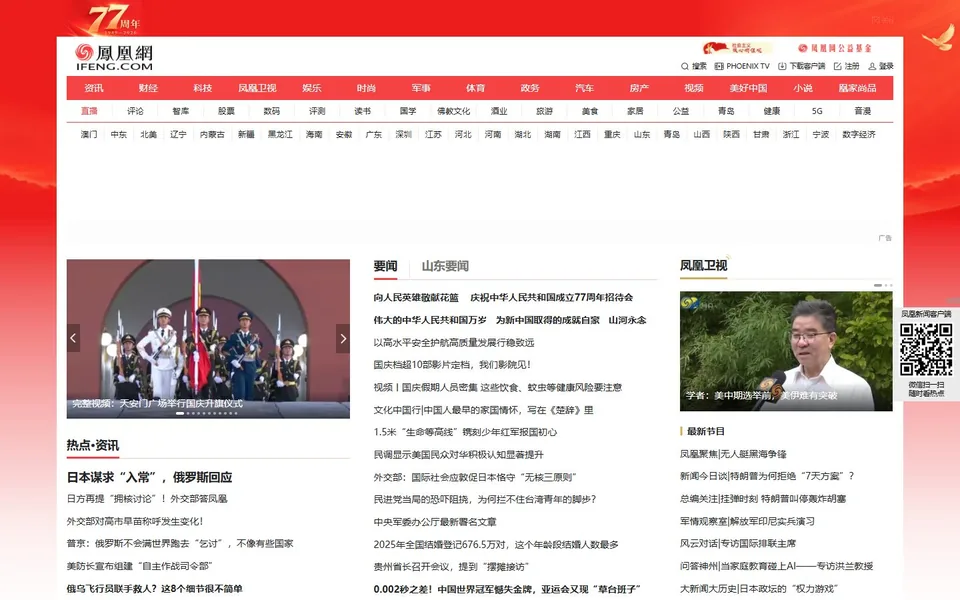The width and height of the screenshot is (960, 600).
Task: Open article 1.5米"生命等高线"
Action: pyautogui.click(x=465, y=432)
